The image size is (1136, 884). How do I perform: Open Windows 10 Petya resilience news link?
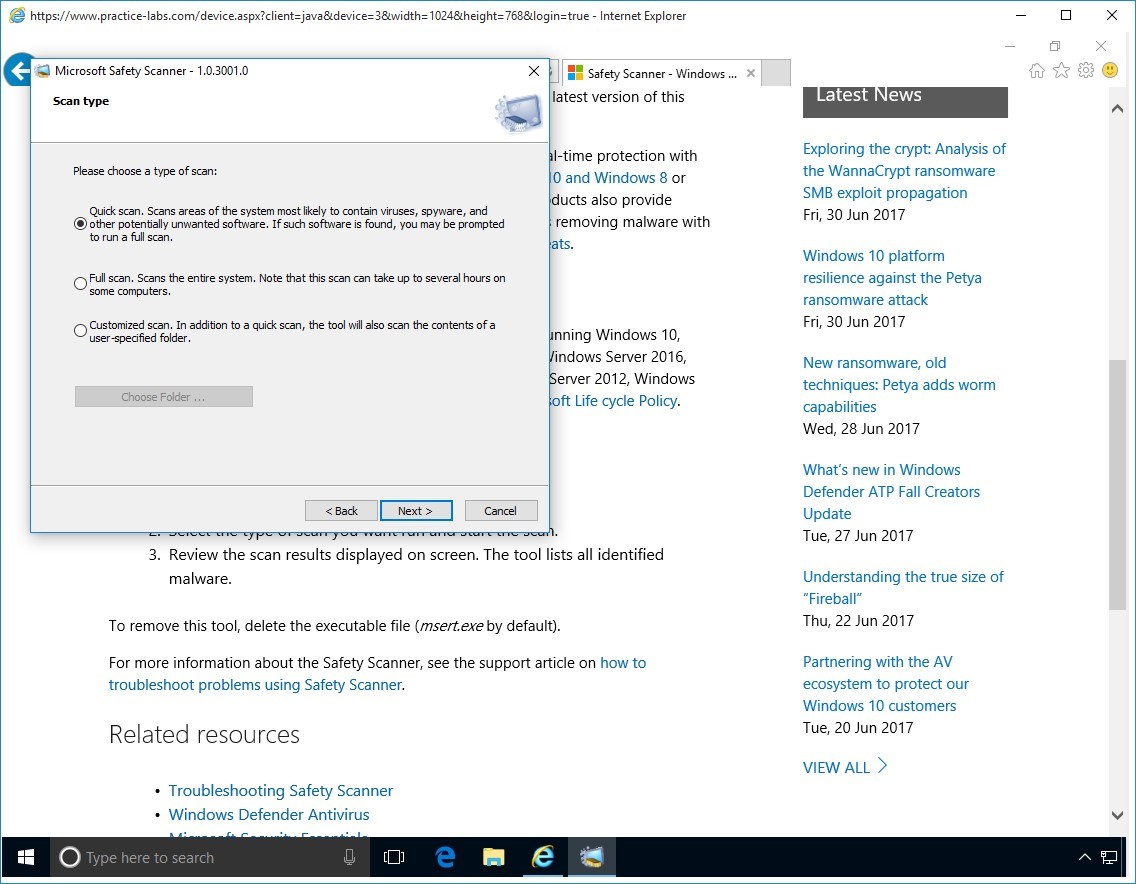(x=892, y=278)
